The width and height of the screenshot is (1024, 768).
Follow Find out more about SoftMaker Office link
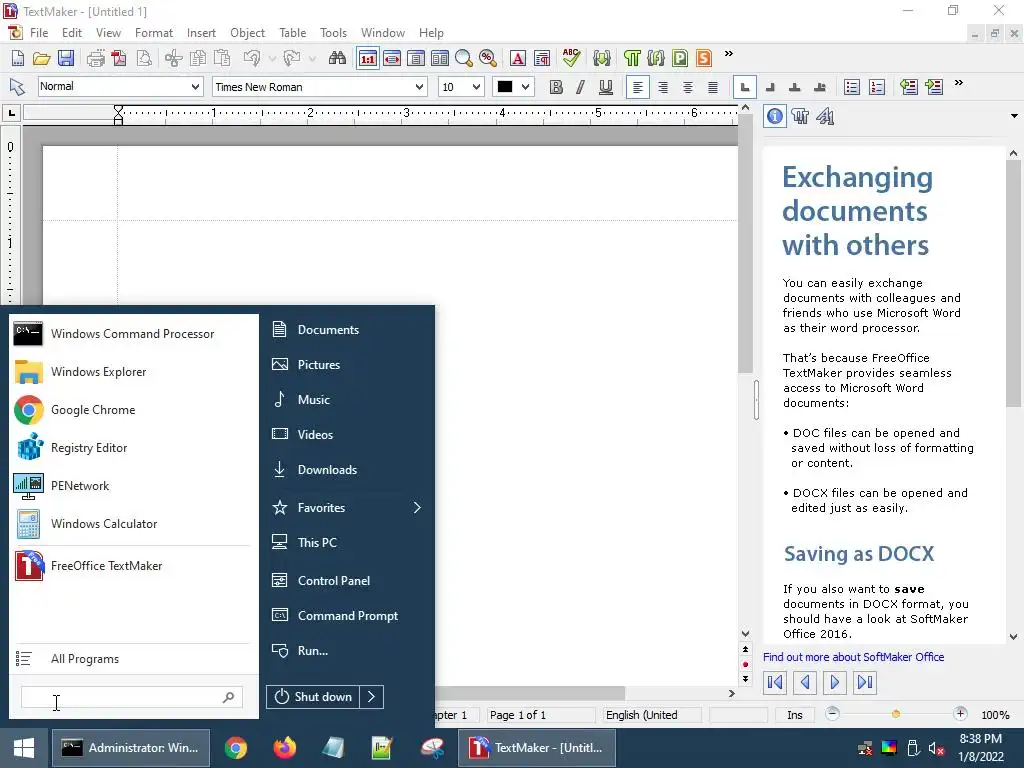tap(854, 657)
